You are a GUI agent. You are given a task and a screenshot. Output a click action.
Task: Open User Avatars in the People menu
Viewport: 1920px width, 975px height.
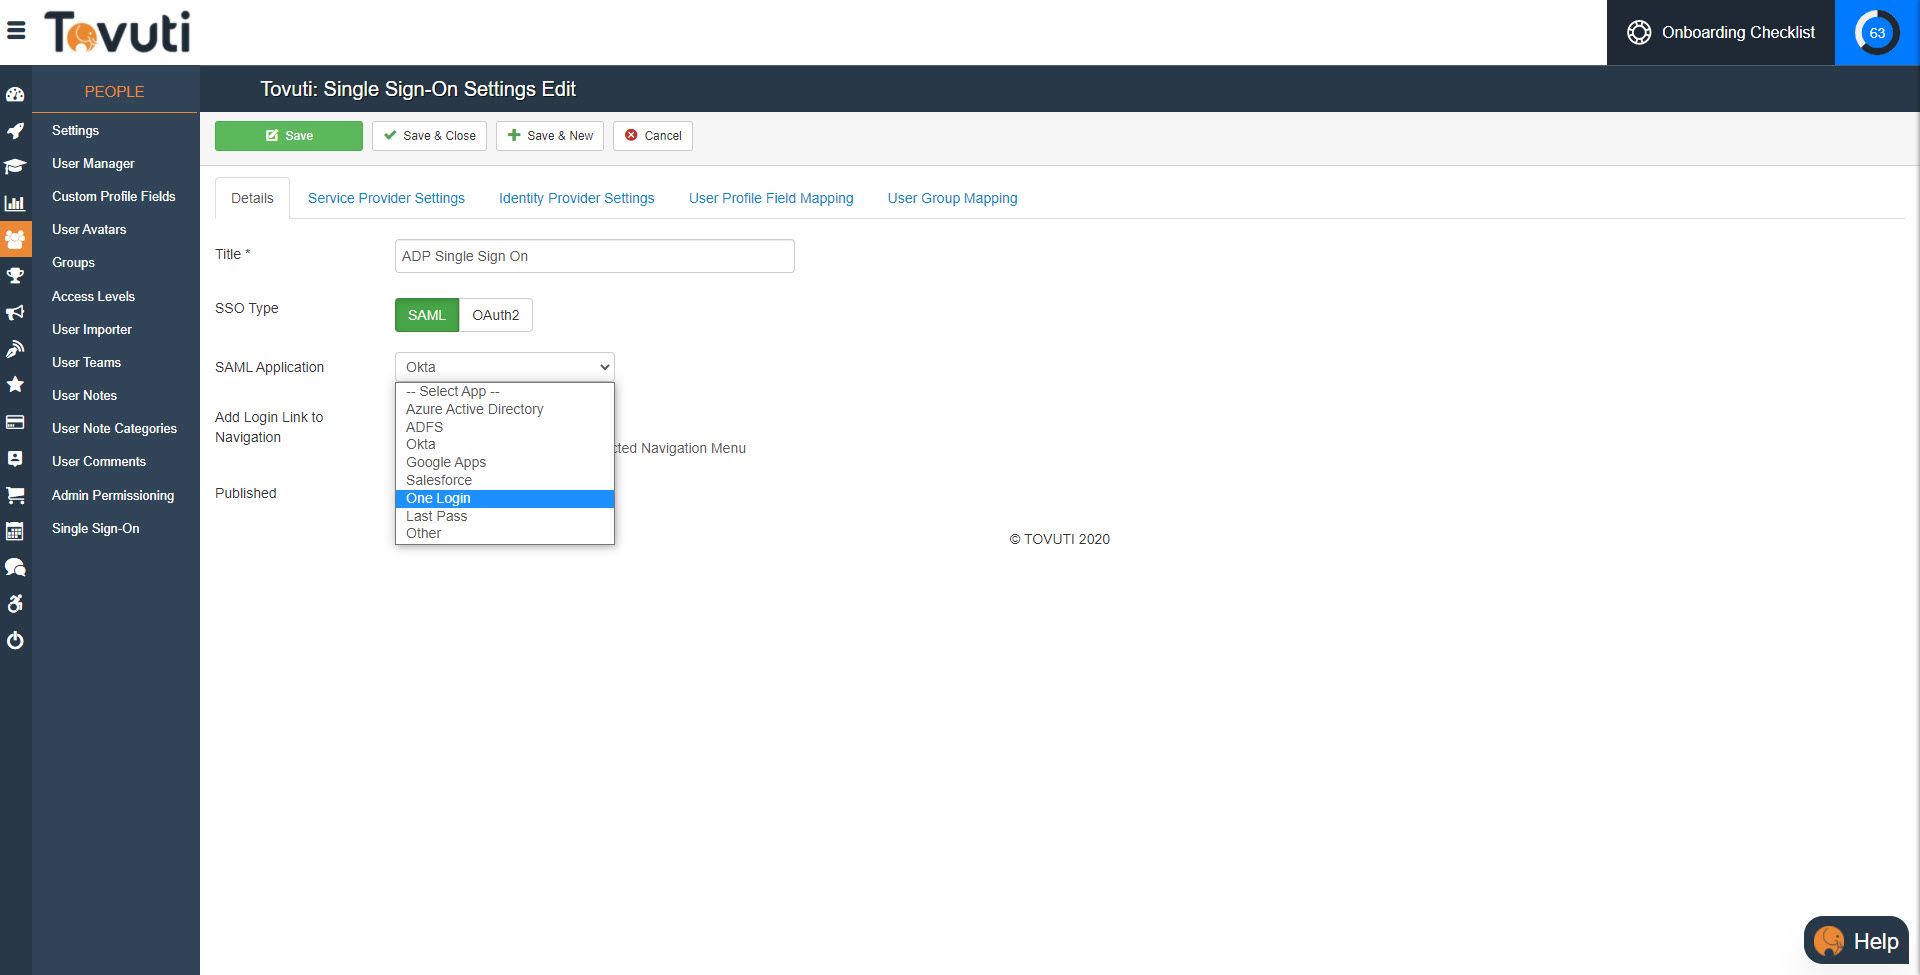tap(89, 229)
